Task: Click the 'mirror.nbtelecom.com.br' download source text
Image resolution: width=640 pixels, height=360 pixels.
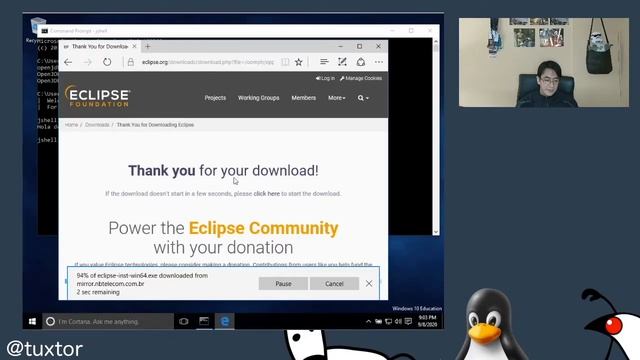Action: (x=110, y=284)
